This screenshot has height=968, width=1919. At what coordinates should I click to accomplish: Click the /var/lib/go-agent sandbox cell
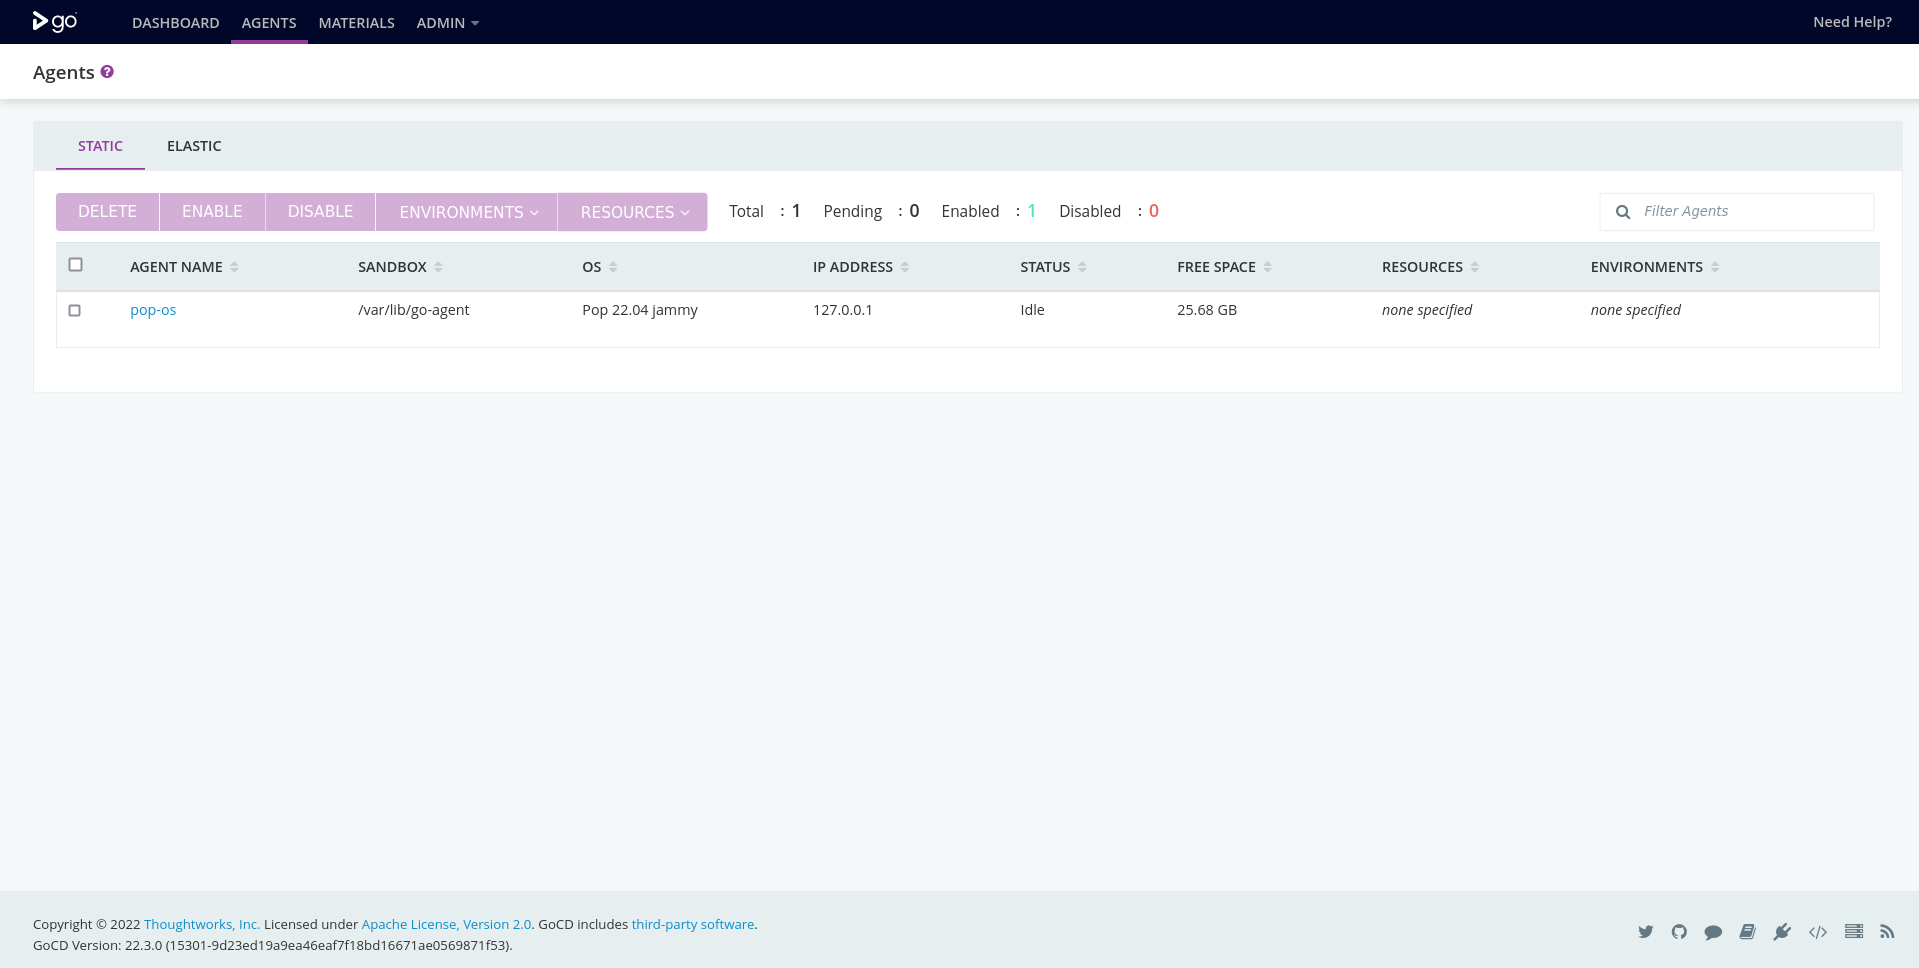pyautogui.click(x=414, y=310)
